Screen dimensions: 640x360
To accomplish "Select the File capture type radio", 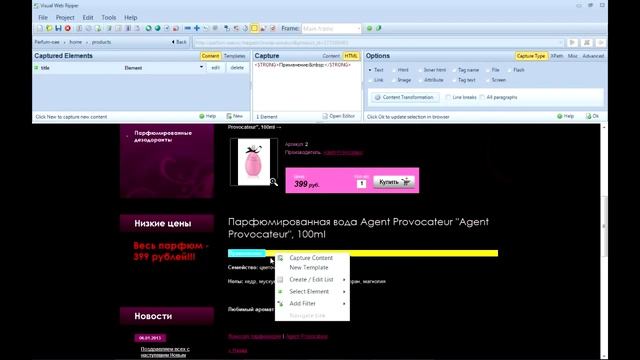I will 488,70.
